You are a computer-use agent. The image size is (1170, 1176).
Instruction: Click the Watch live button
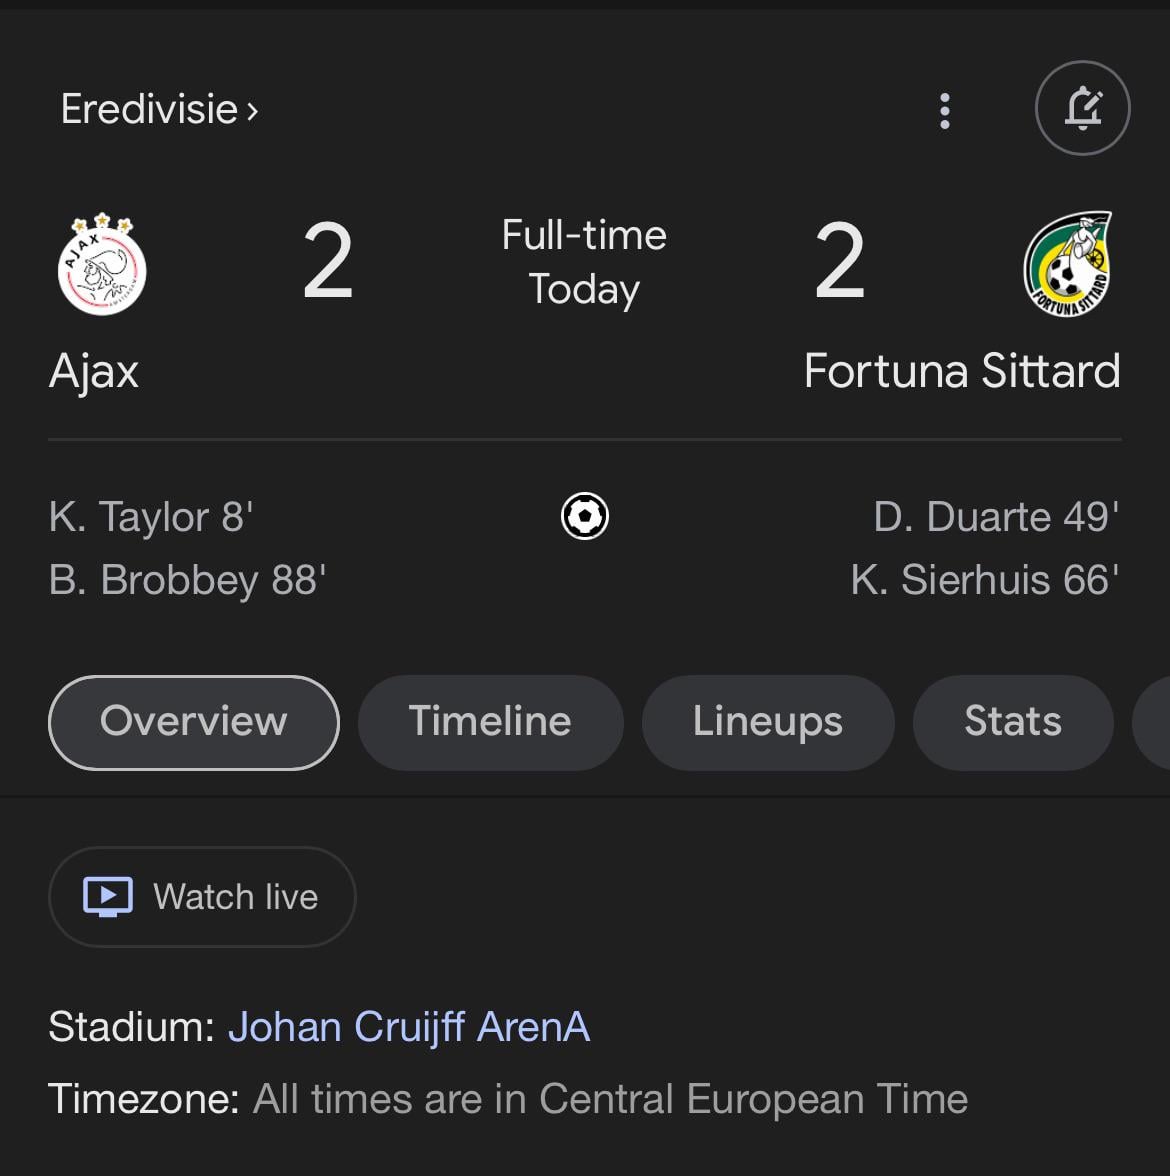(x=202, y=896)
